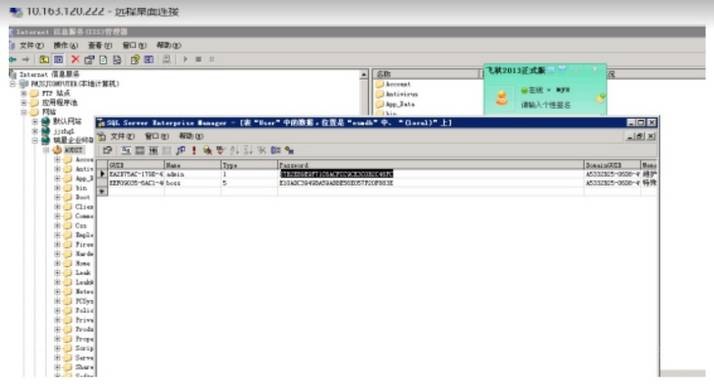Open the 文件 menu in IIS manager
This screenshot has width=714, height=384.
(31, 45)
